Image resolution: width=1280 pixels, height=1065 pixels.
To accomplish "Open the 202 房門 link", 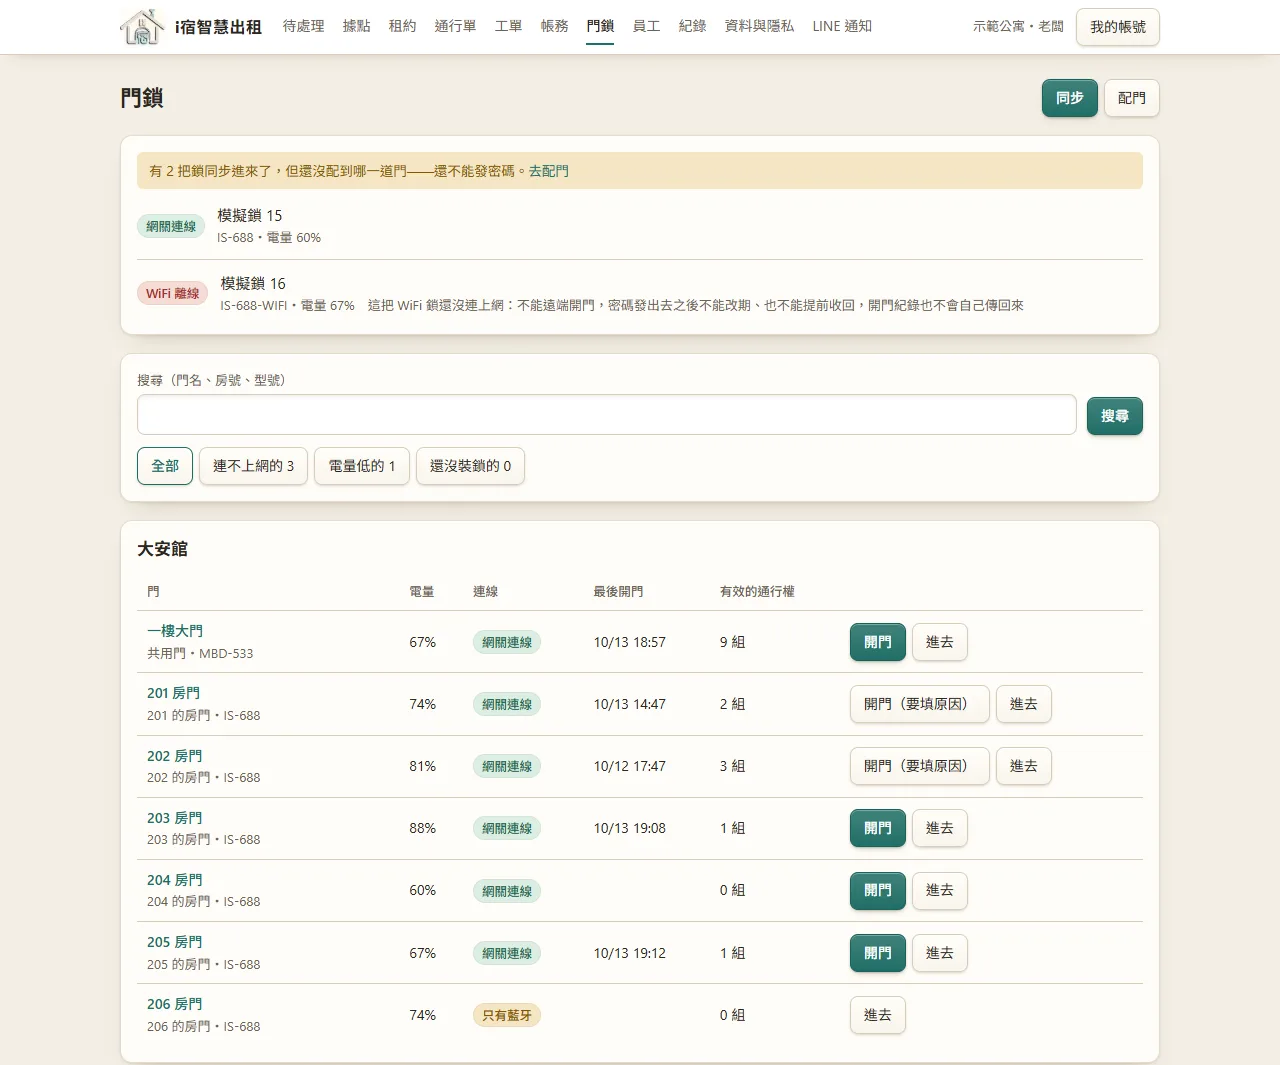I will pos(175,756).
